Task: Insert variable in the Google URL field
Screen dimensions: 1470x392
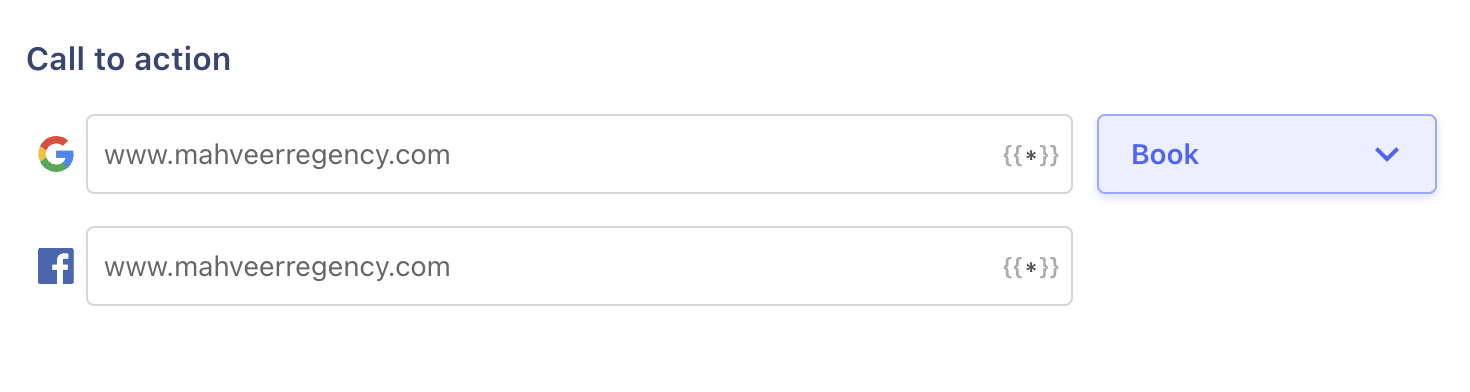Action: pos(1030,155)
